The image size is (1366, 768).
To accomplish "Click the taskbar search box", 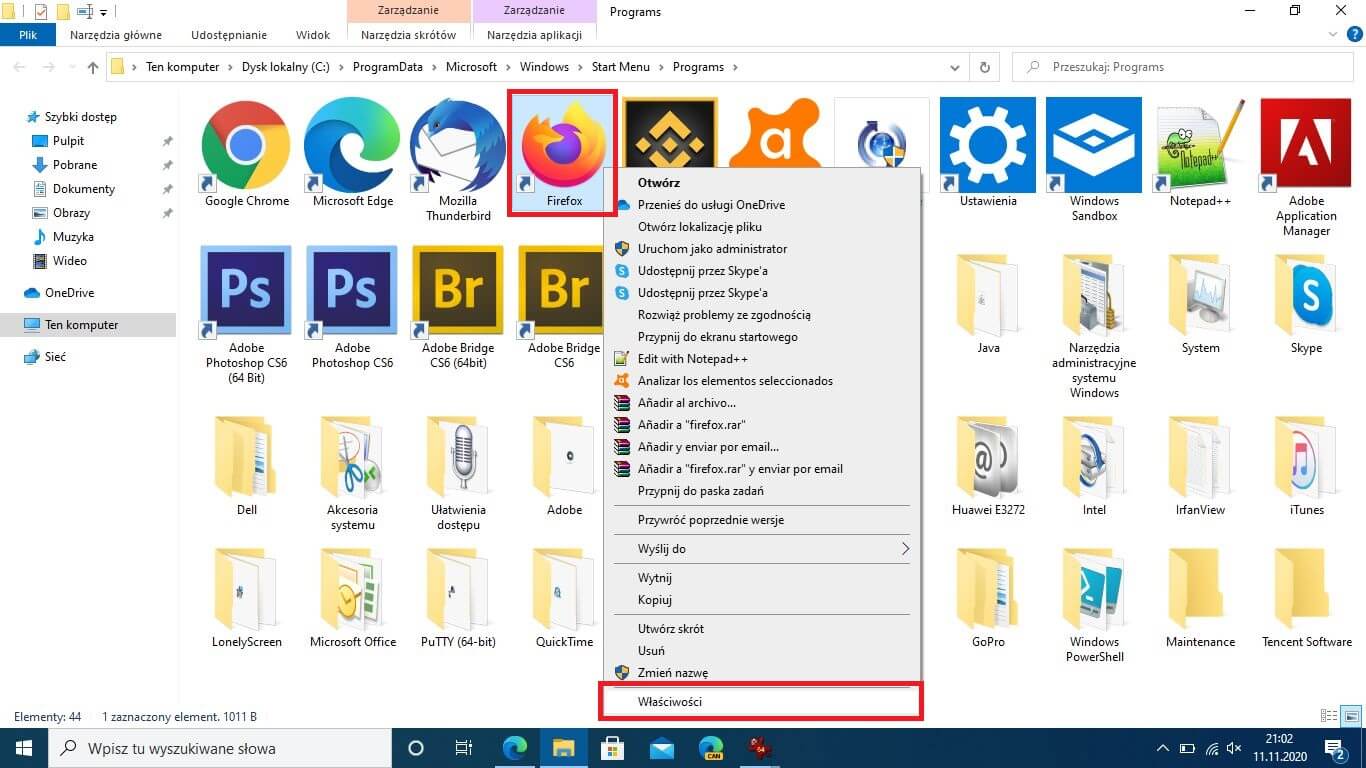I will pos(220,748).
